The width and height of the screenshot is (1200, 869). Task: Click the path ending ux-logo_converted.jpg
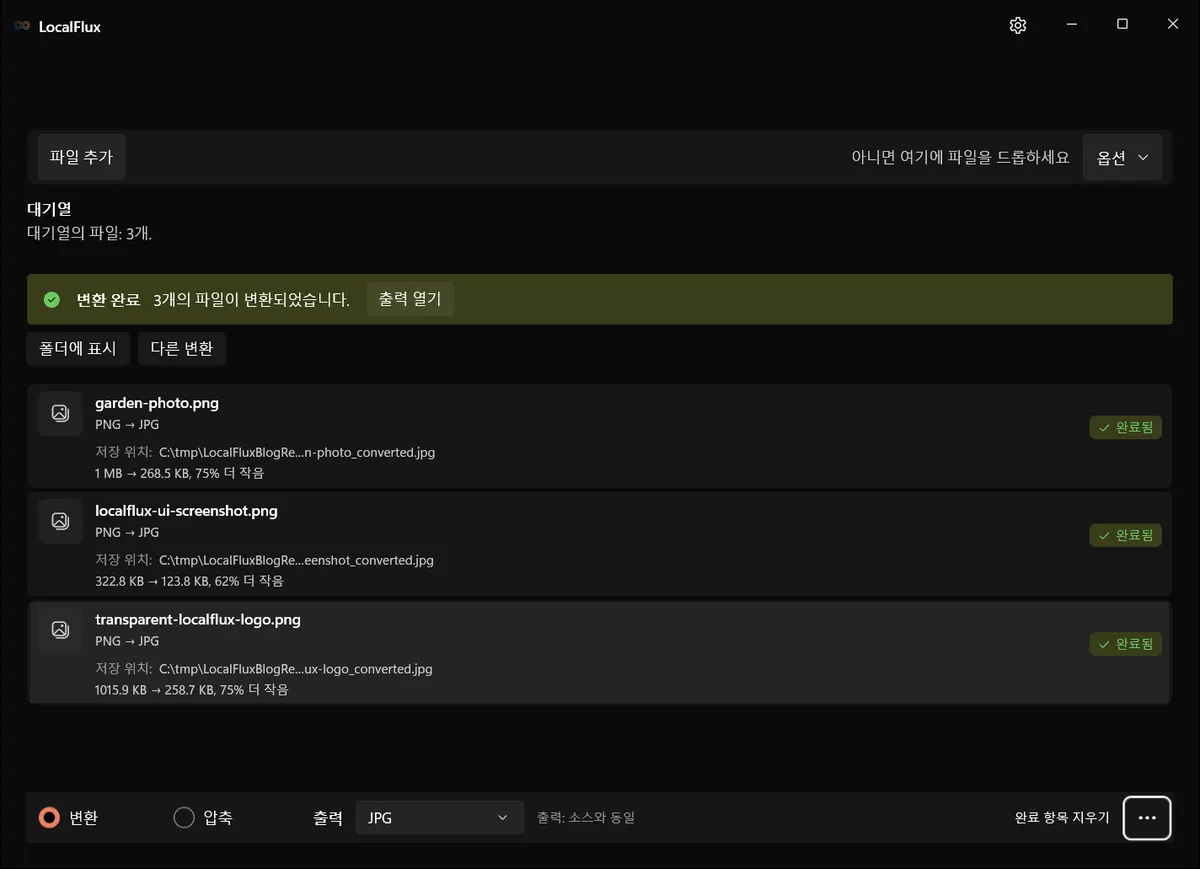click(x=296, y=669)
